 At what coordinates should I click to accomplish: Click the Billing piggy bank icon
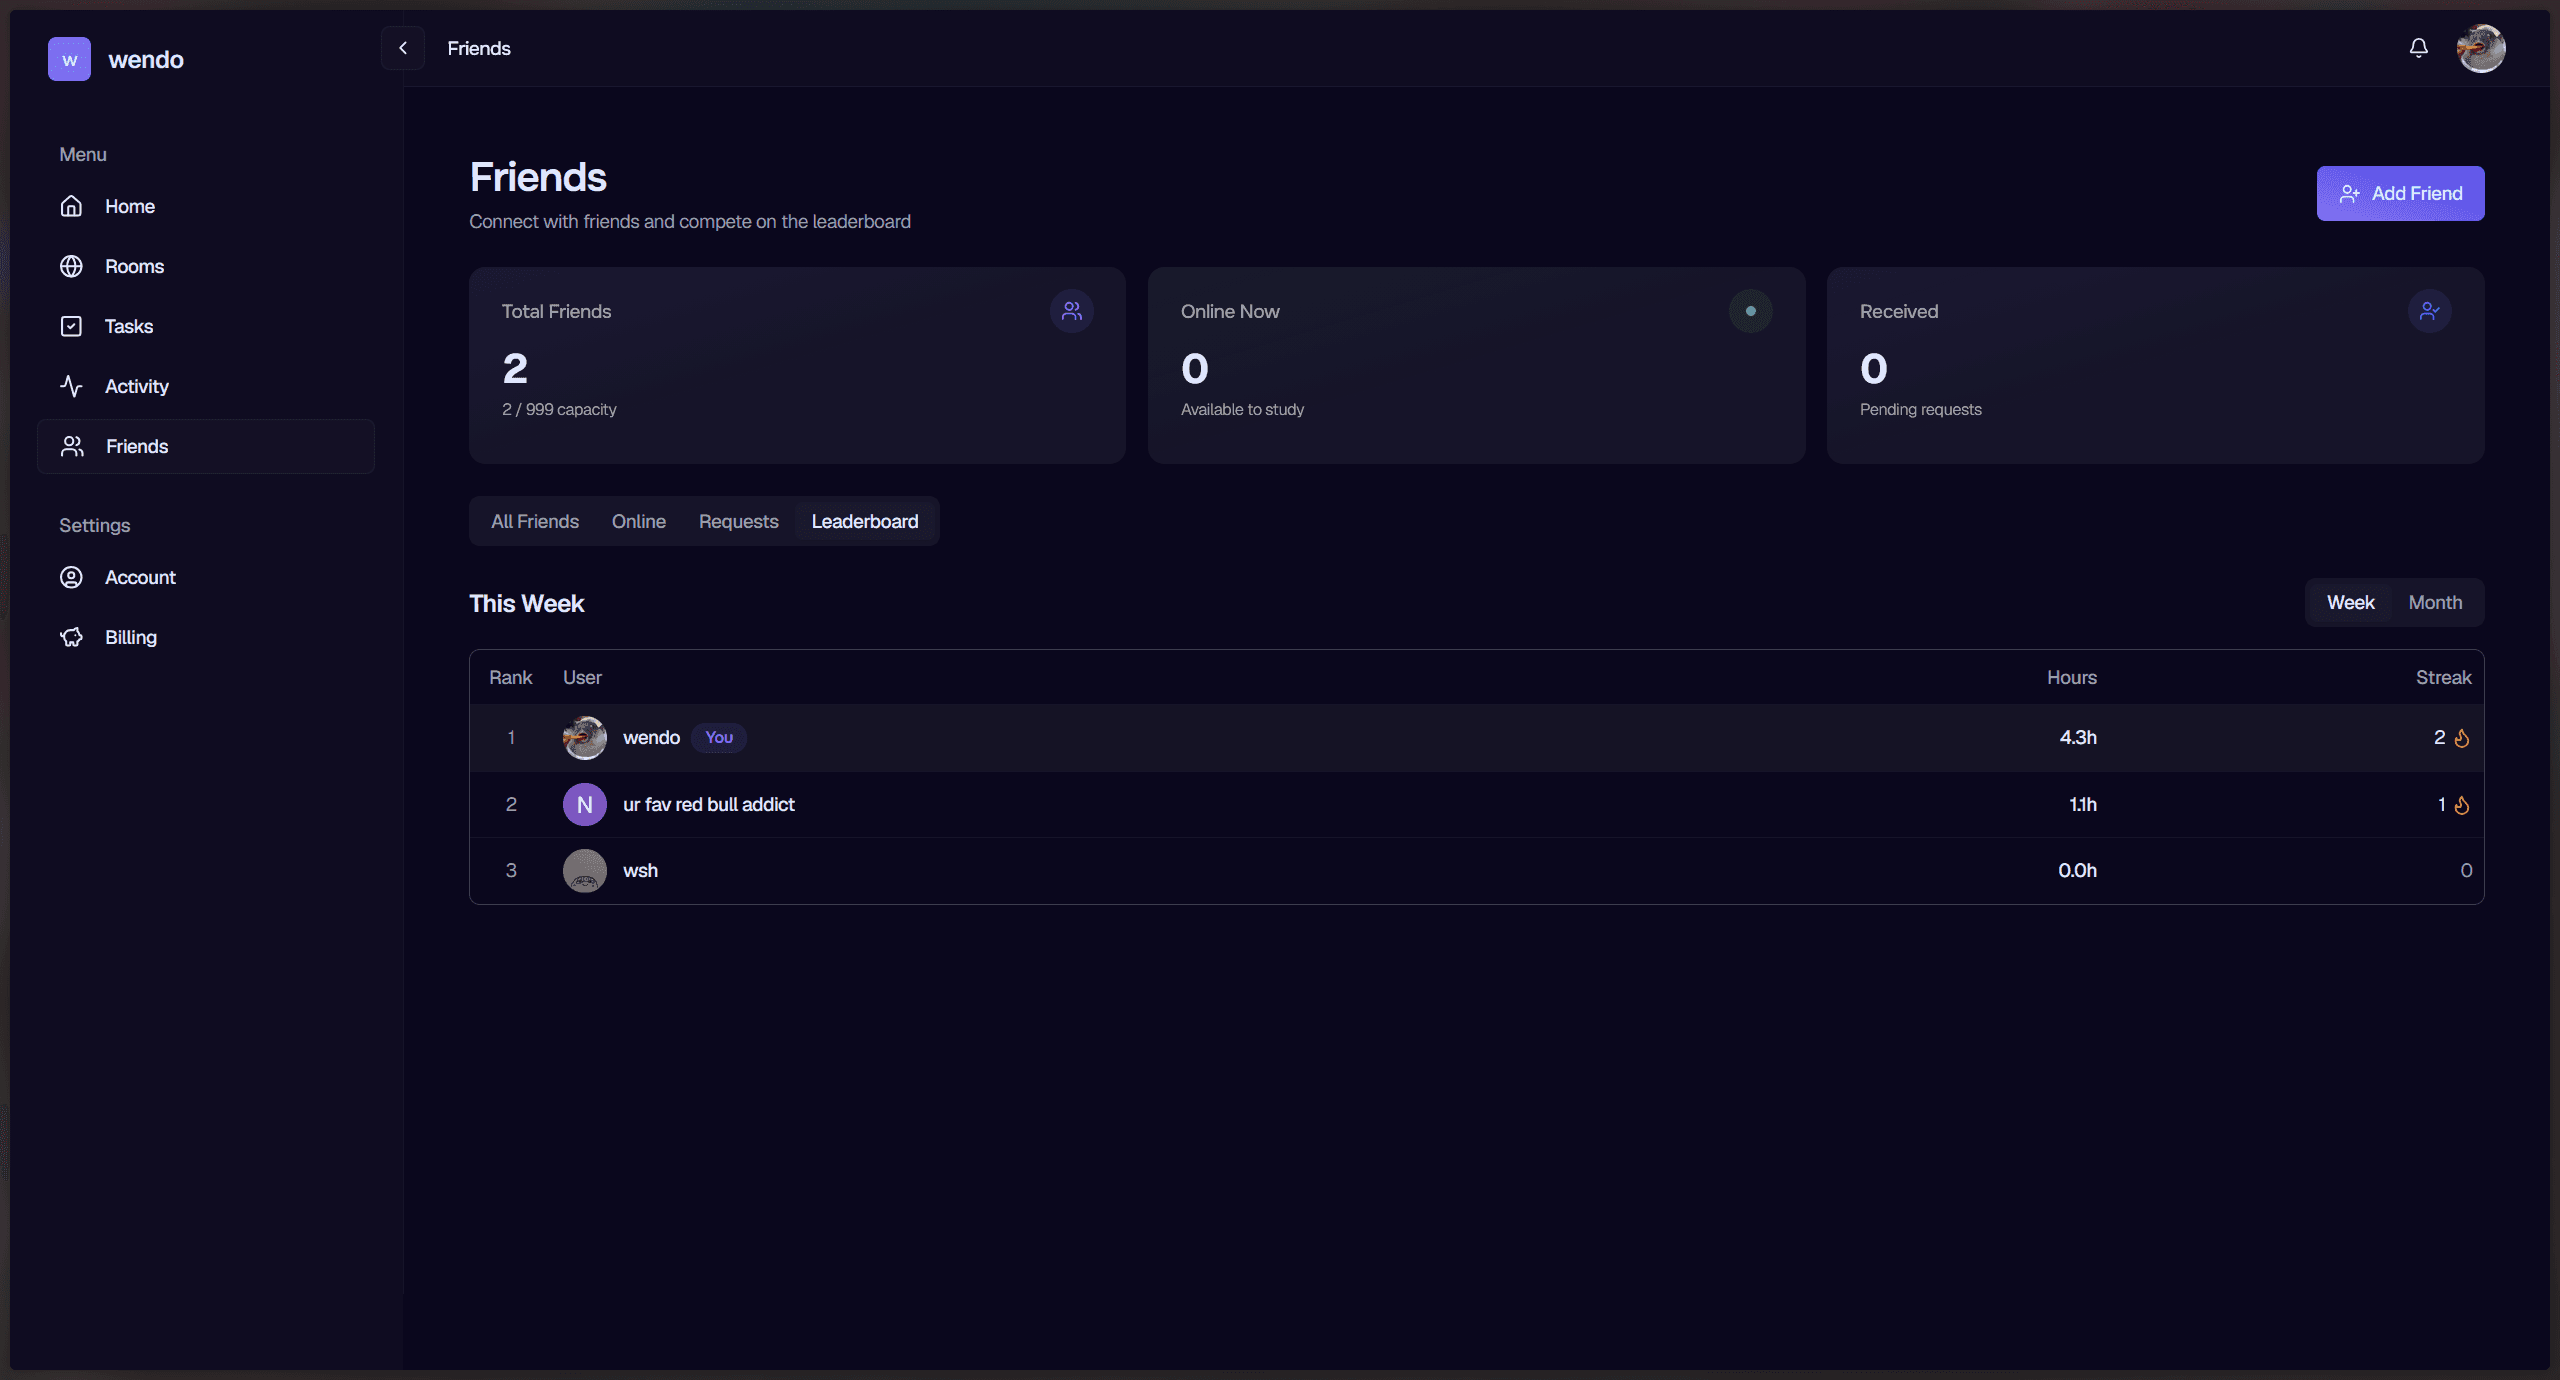pos(72,637)
